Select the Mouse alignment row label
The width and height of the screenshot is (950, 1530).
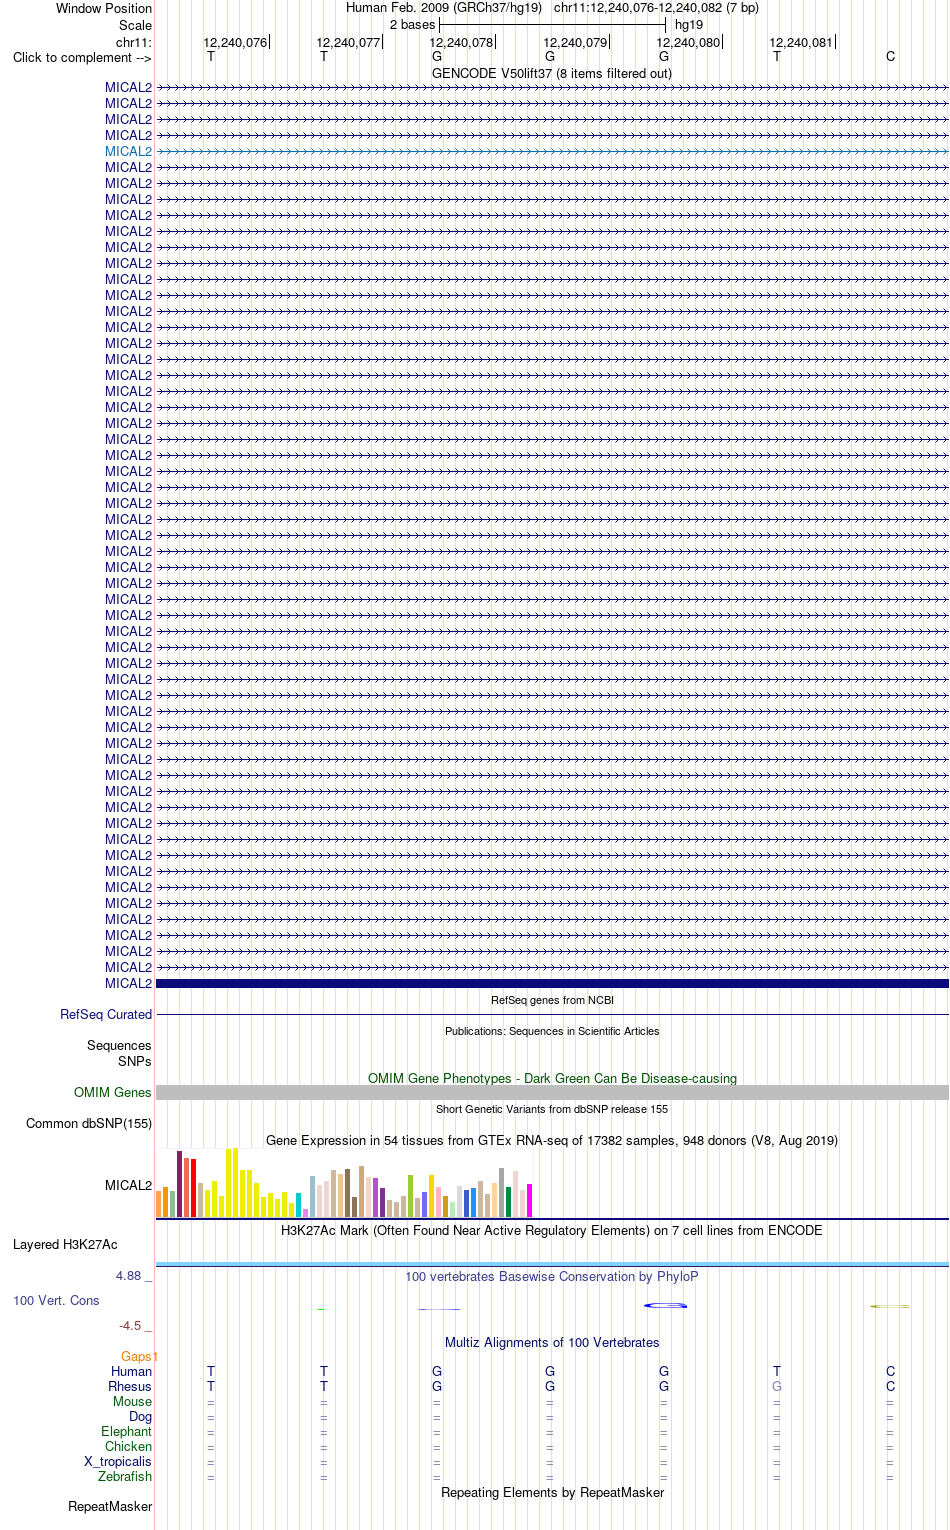pyautogui.click(x=132, y=1402)
